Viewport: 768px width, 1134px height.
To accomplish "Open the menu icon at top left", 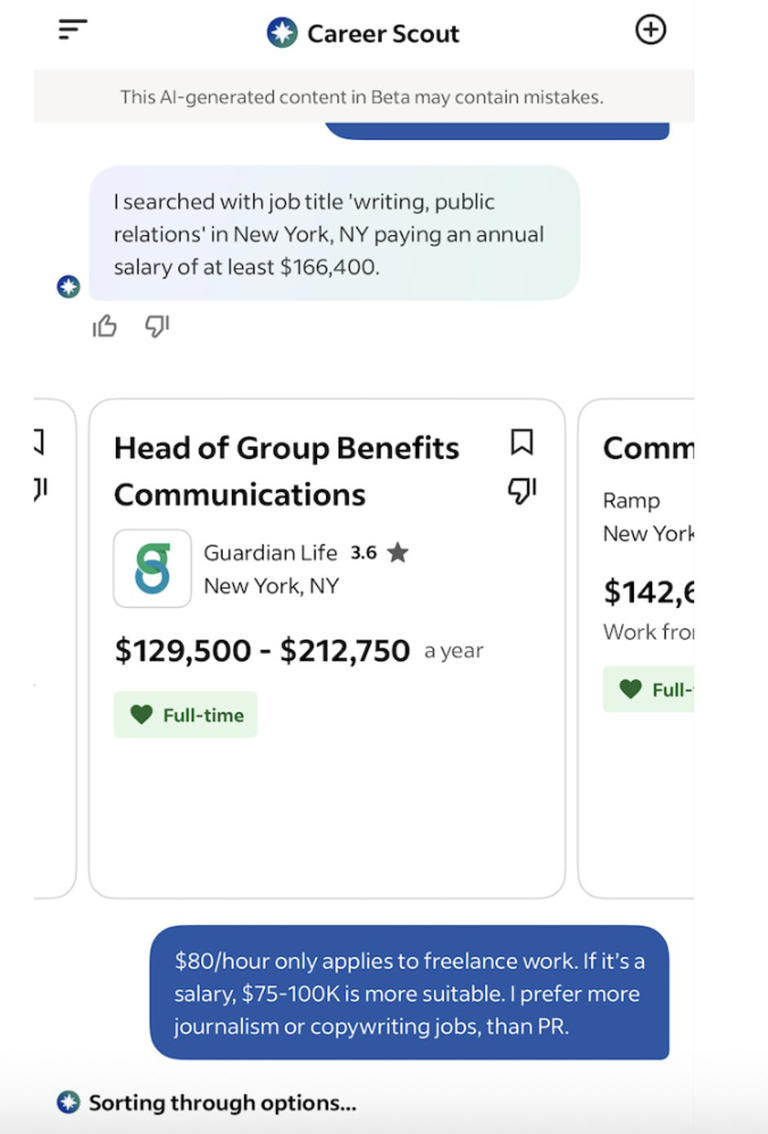I will (72, 30).
